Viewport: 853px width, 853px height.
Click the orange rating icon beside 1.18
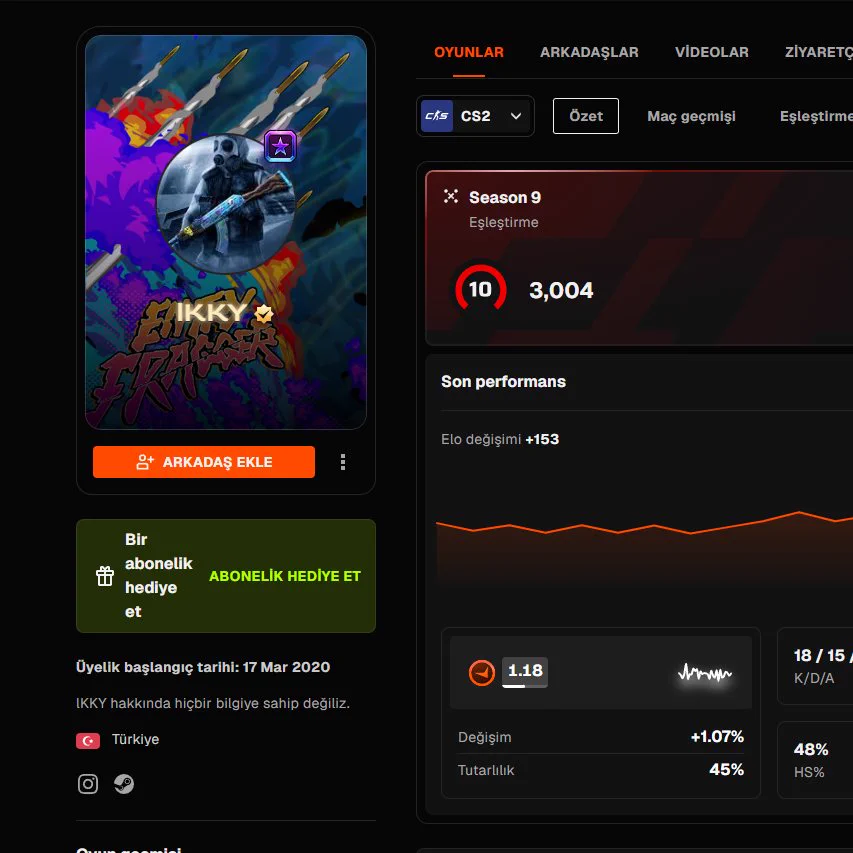coord(482,672)
